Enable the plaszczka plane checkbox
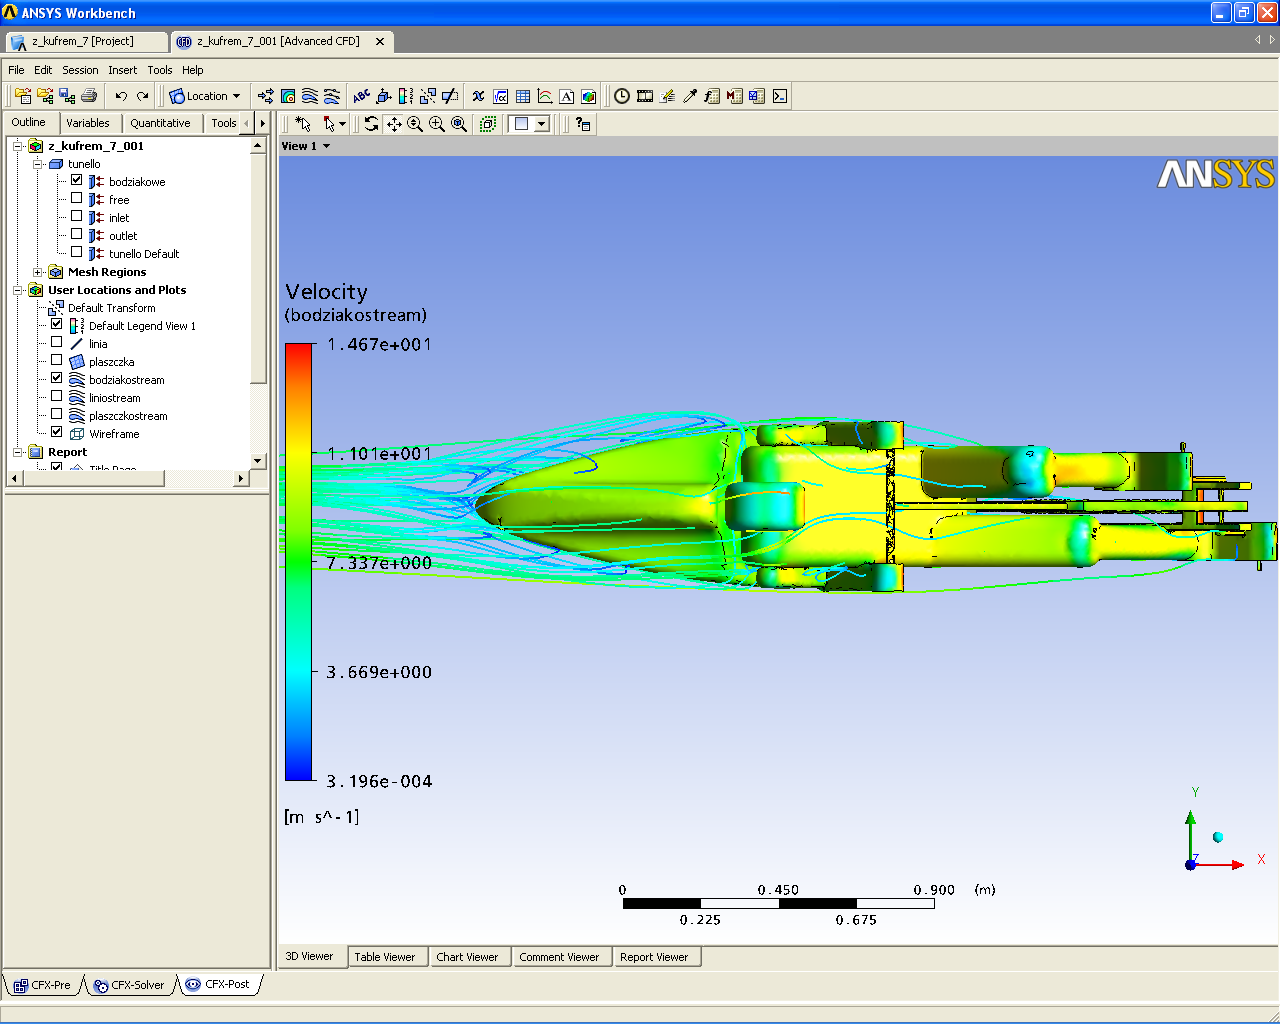 tap(57, 361)
